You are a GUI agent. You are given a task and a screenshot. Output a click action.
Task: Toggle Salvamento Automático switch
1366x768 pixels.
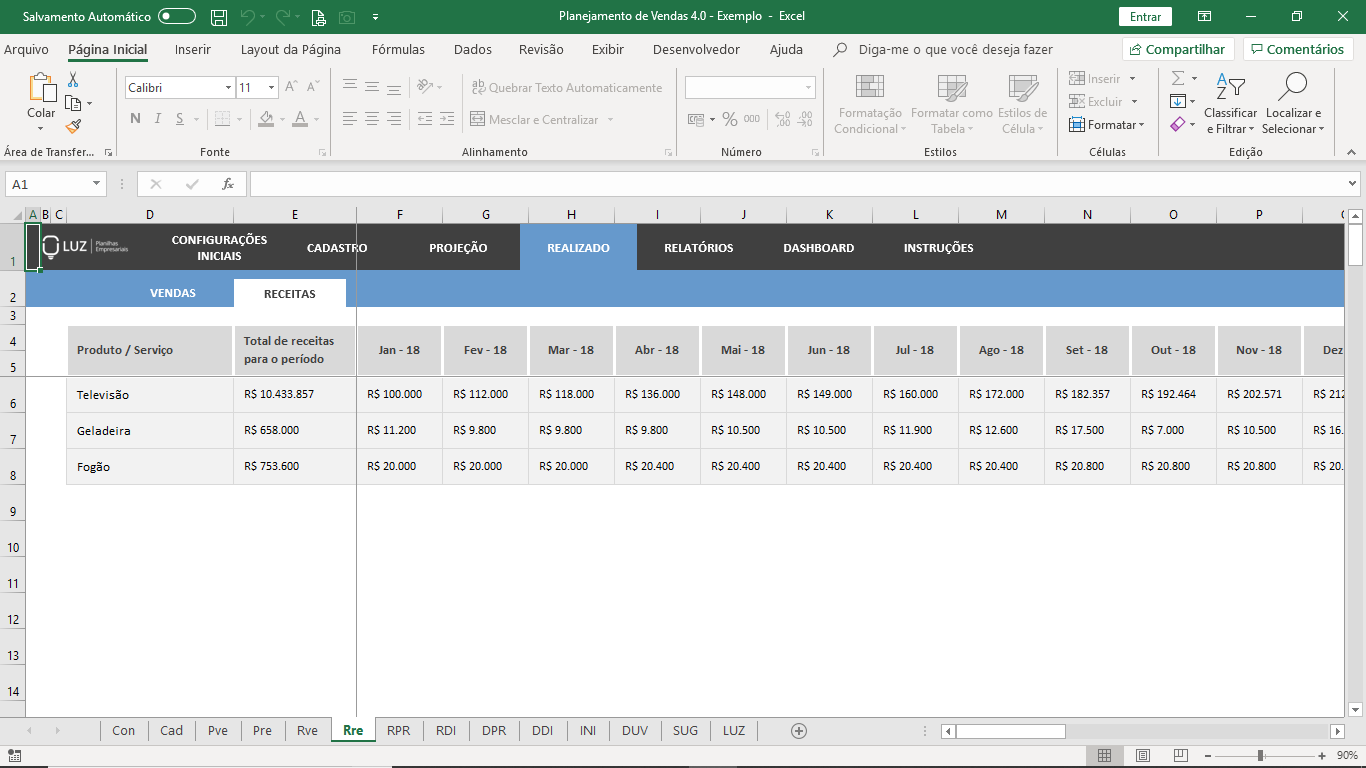point(177,17)
